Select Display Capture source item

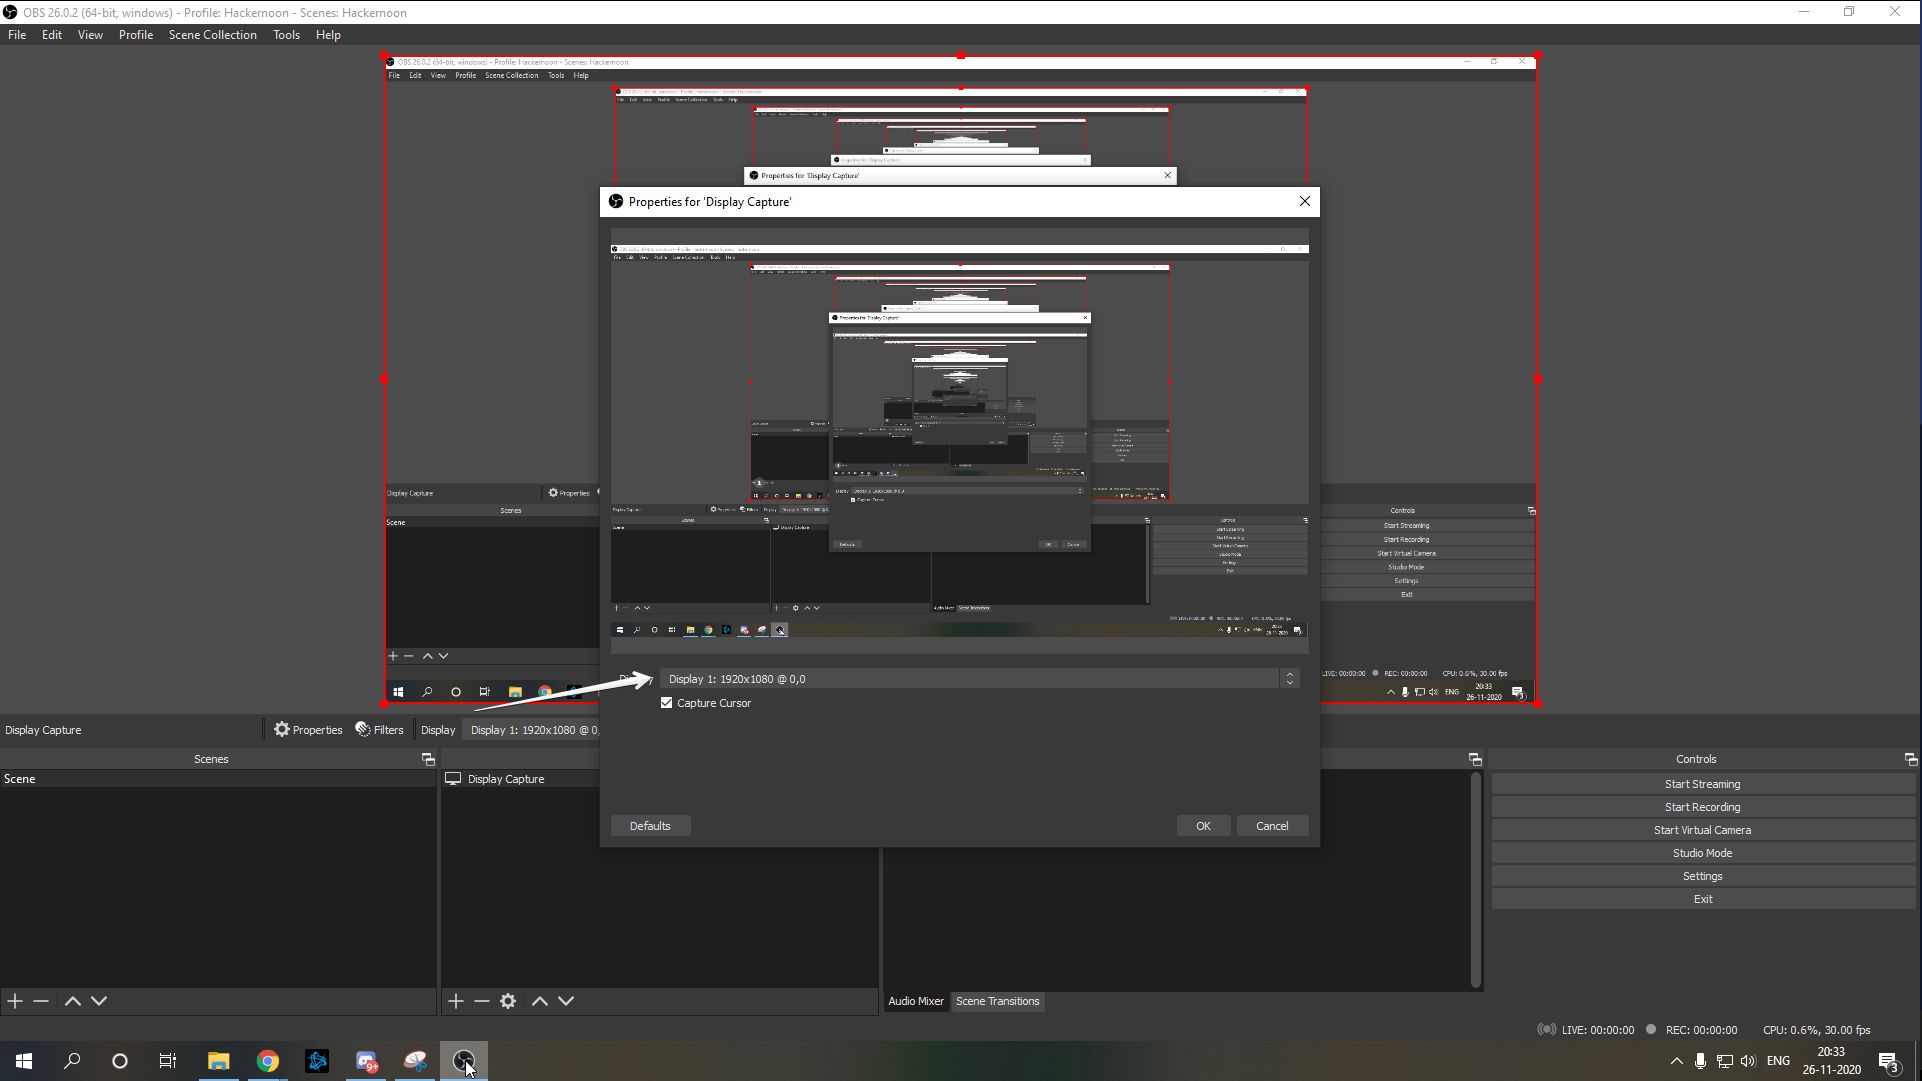click(x=506, y=779)
